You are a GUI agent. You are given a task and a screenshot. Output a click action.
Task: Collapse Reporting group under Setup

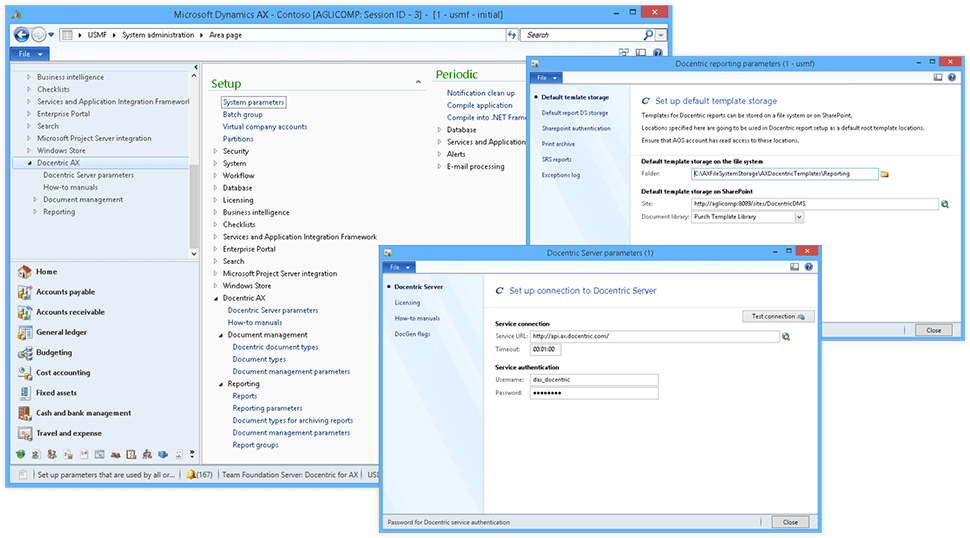click(x=220, y=384)
